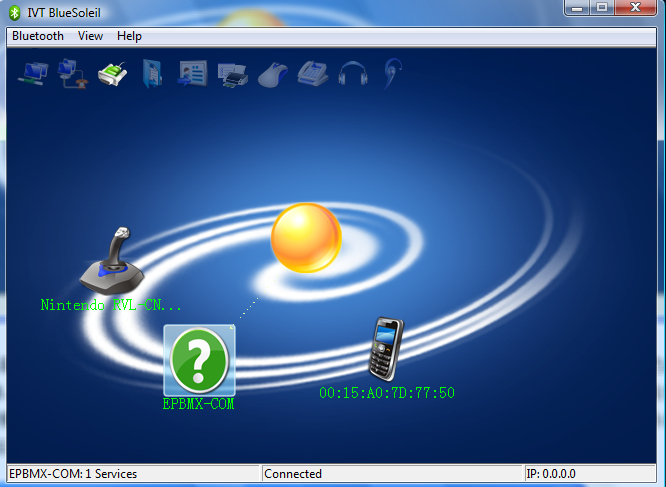Click the IP: 0.0.0.0 status entry
Viewport: 666px width, 487px height.
point(551,473)
